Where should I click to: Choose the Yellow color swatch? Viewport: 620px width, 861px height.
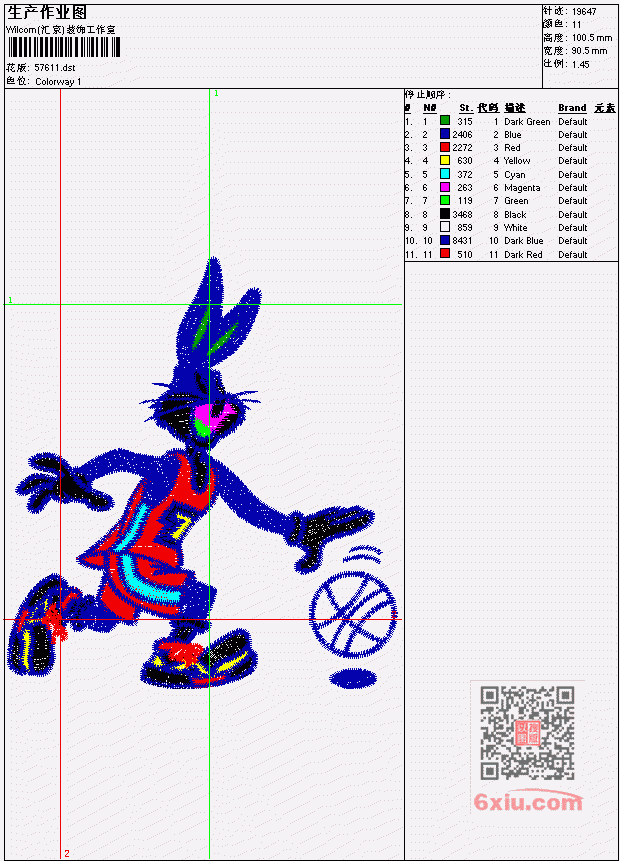click(x=445, y=160)
